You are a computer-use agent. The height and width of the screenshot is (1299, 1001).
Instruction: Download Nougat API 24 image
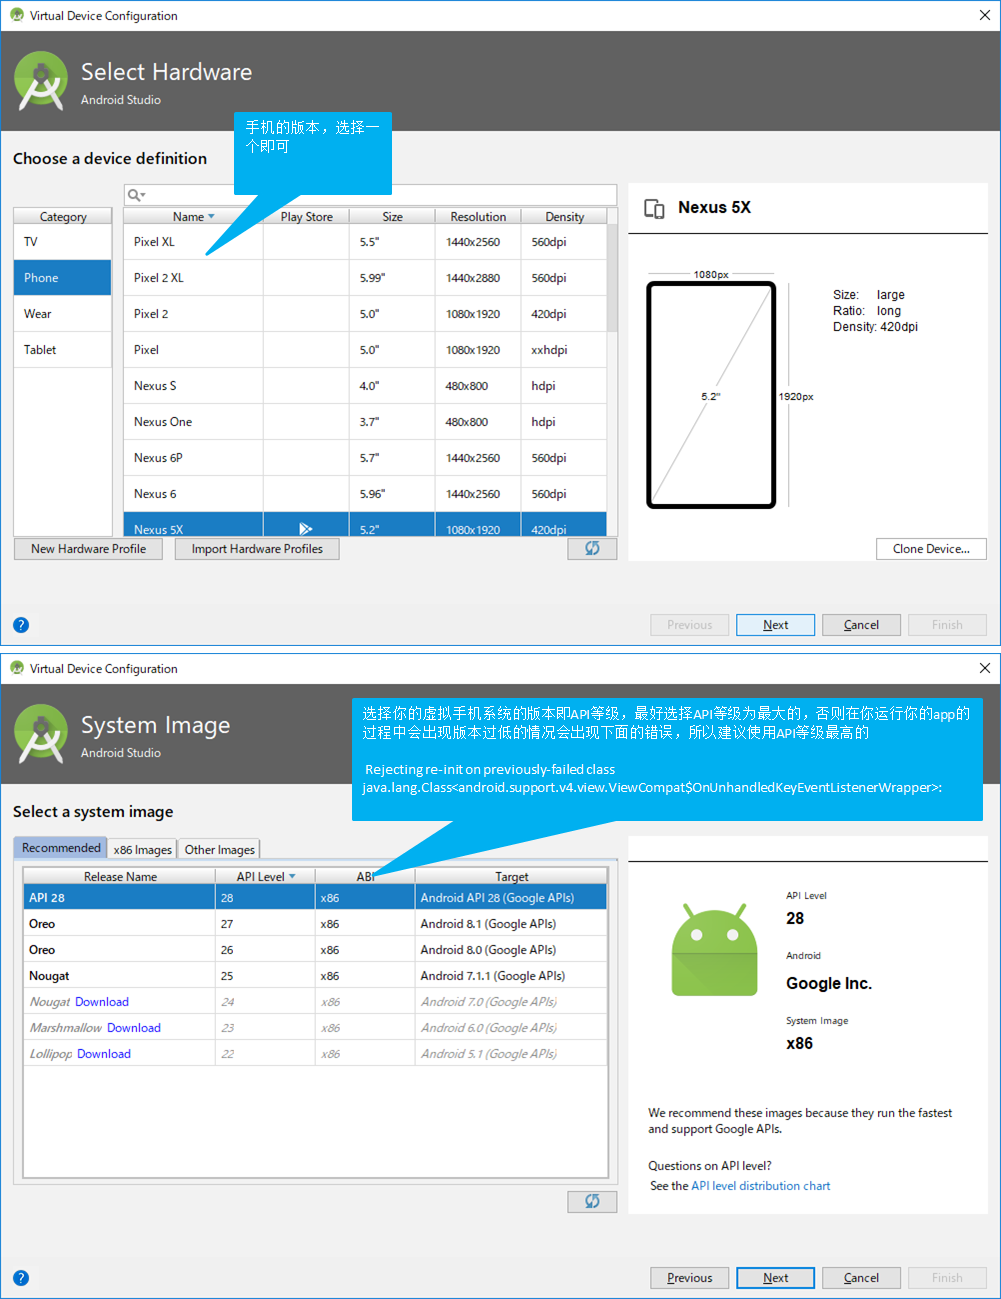(102, 1002)
